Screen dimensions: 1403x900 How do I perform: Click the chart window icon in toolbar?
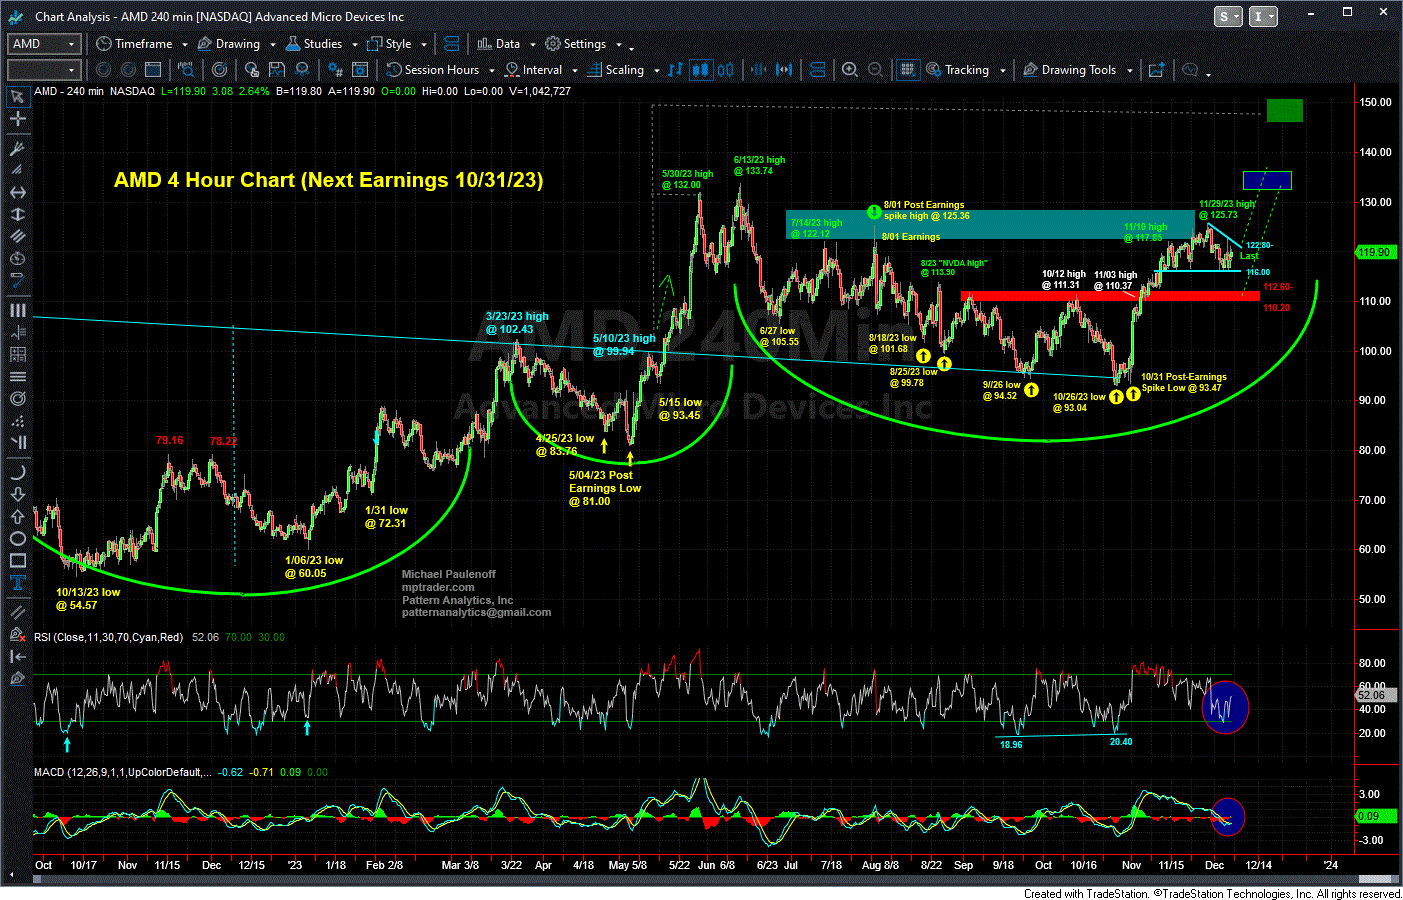coord(153,70)
